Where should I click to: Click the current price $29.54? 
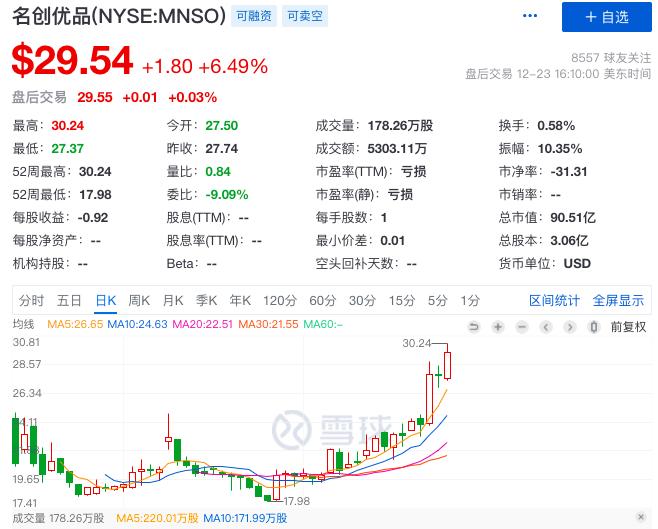(x=73, y=61)
